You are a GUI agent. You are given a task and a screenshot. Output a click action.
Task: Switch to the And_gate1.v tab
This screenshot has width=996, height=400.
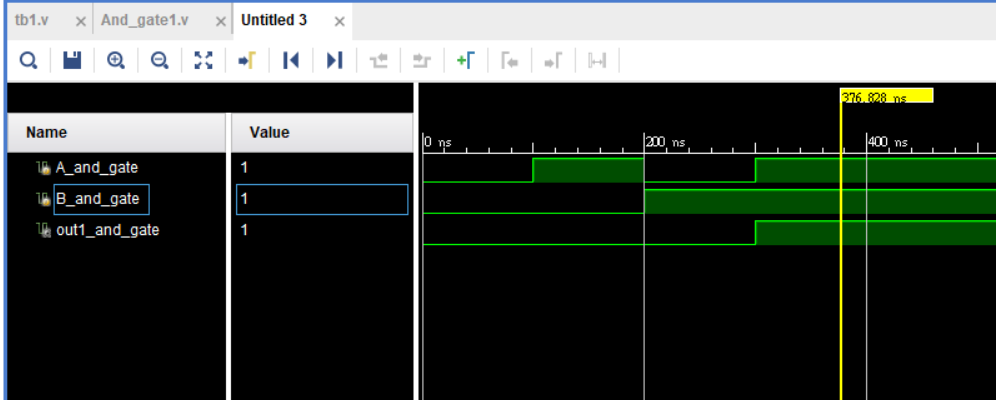click(145, 20)
